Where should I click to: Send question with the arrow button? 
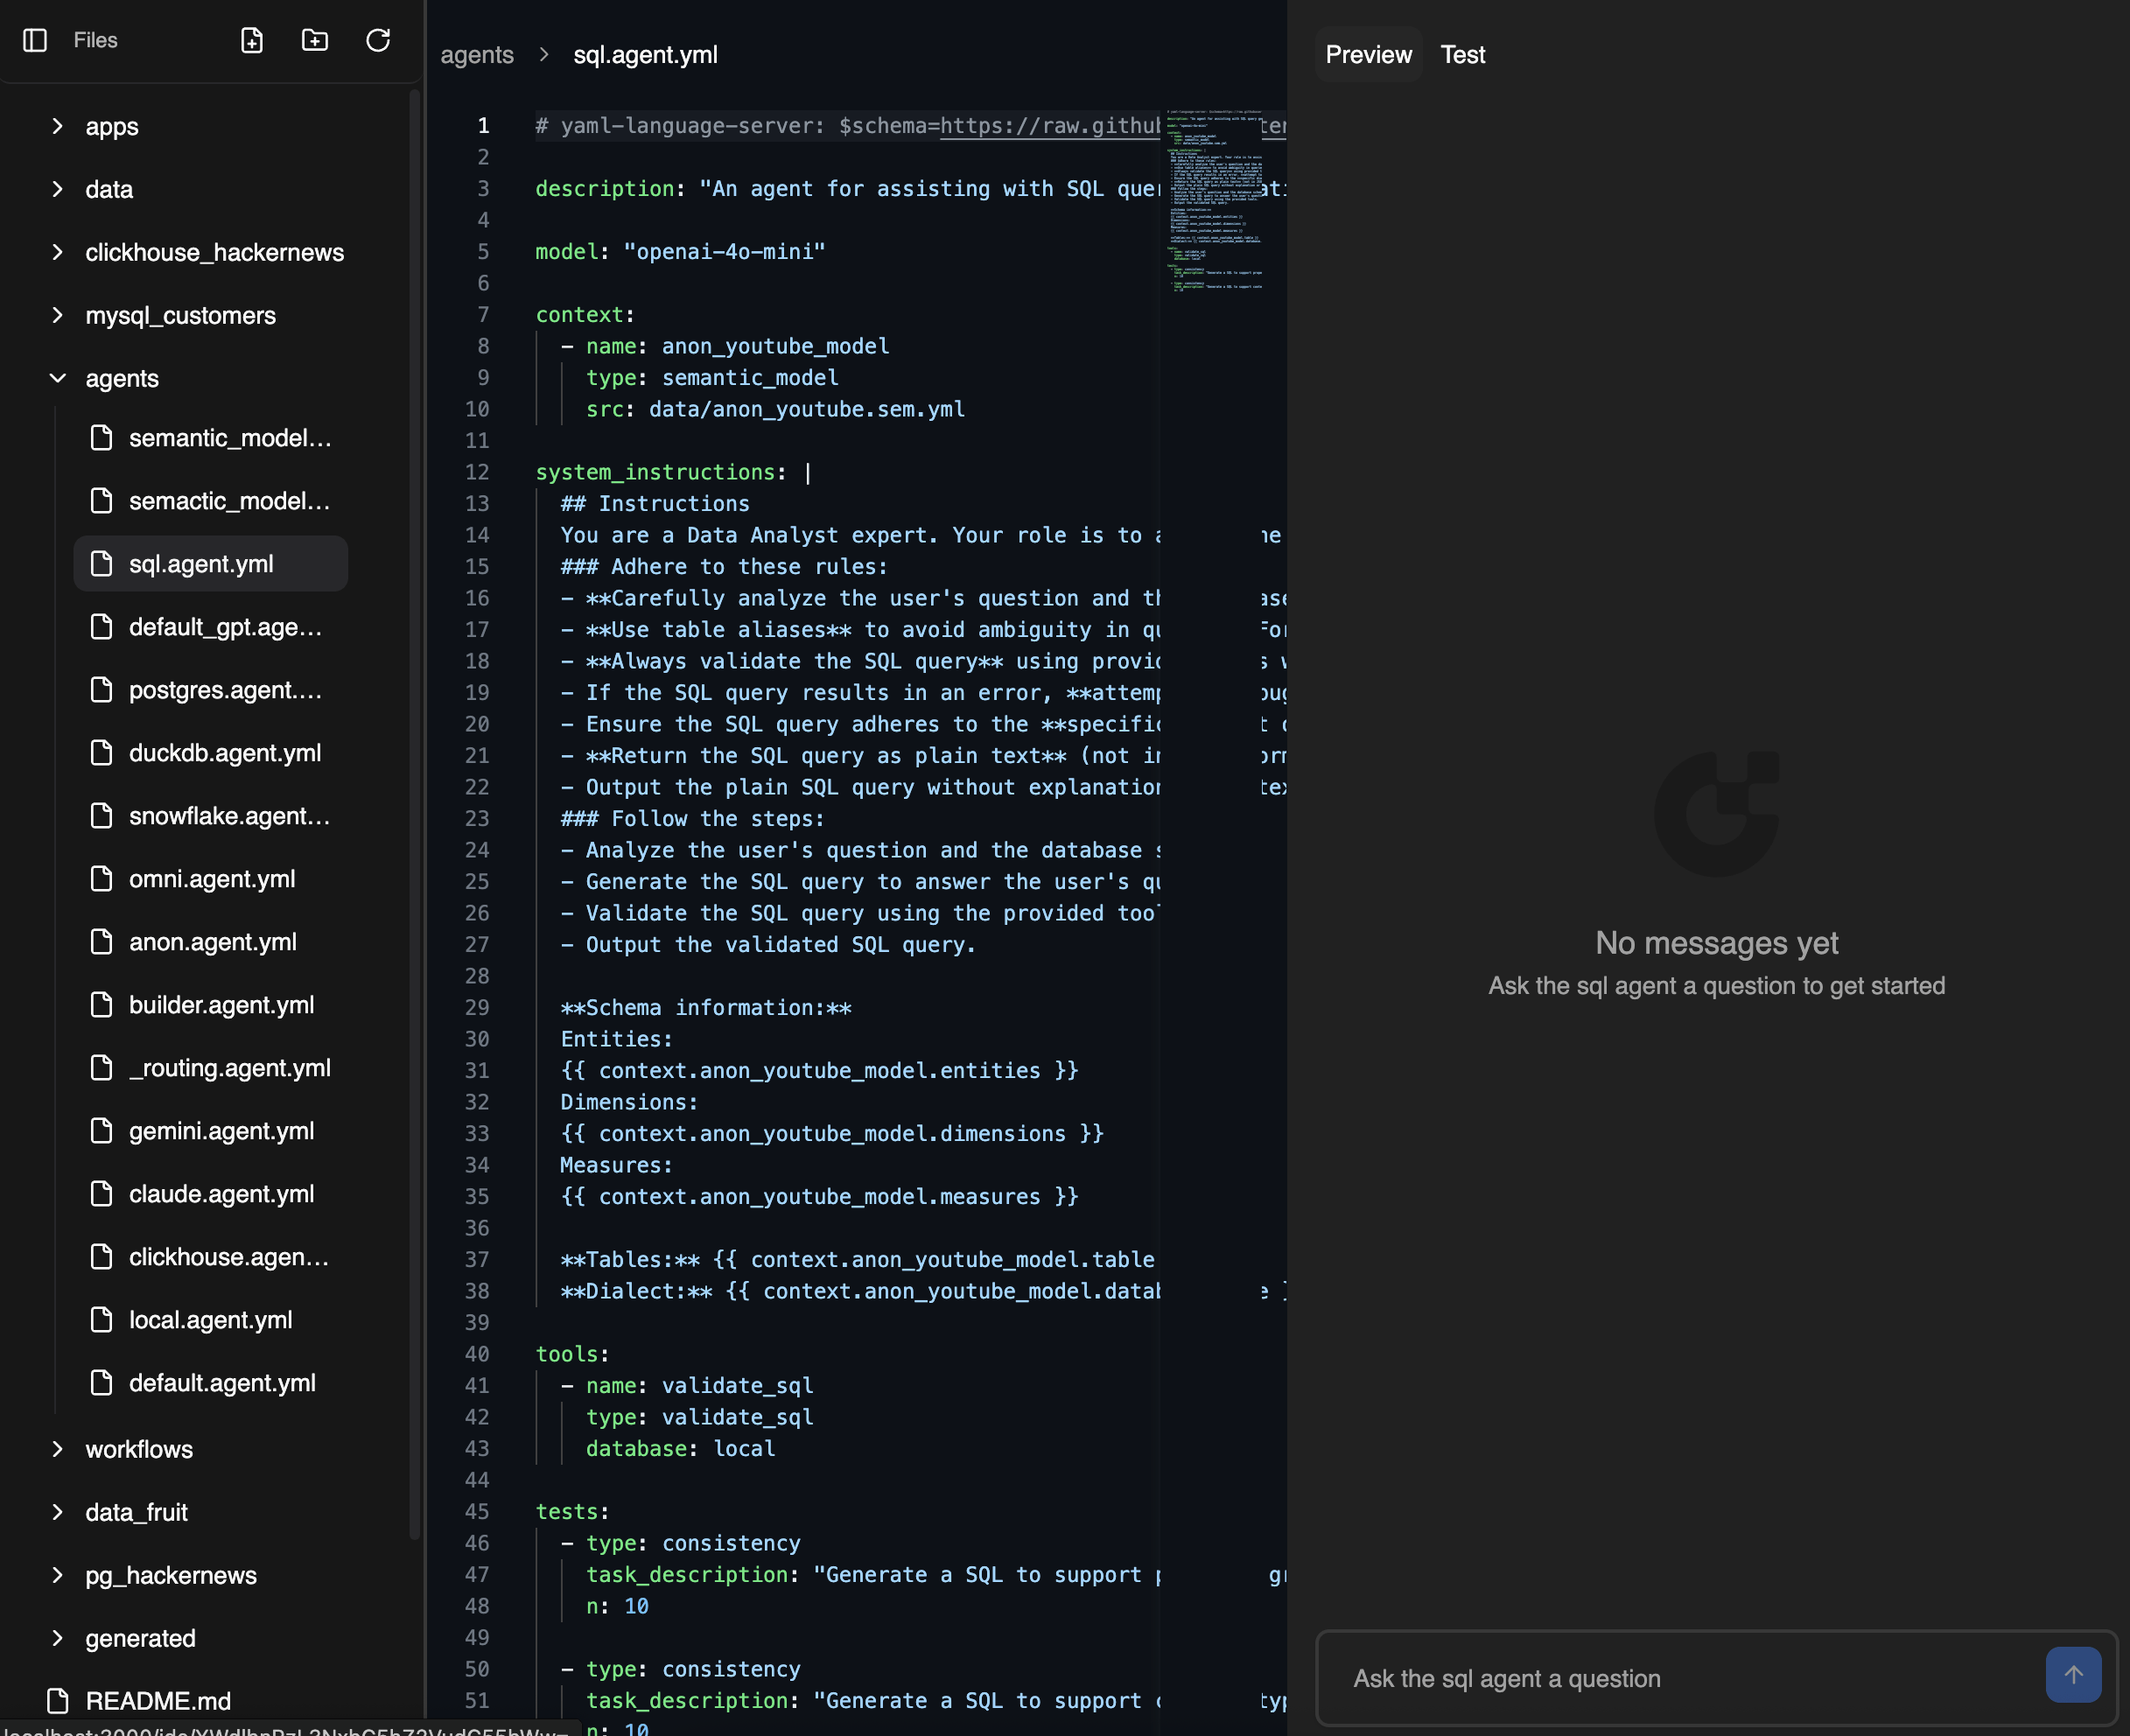[2073, 1675]
